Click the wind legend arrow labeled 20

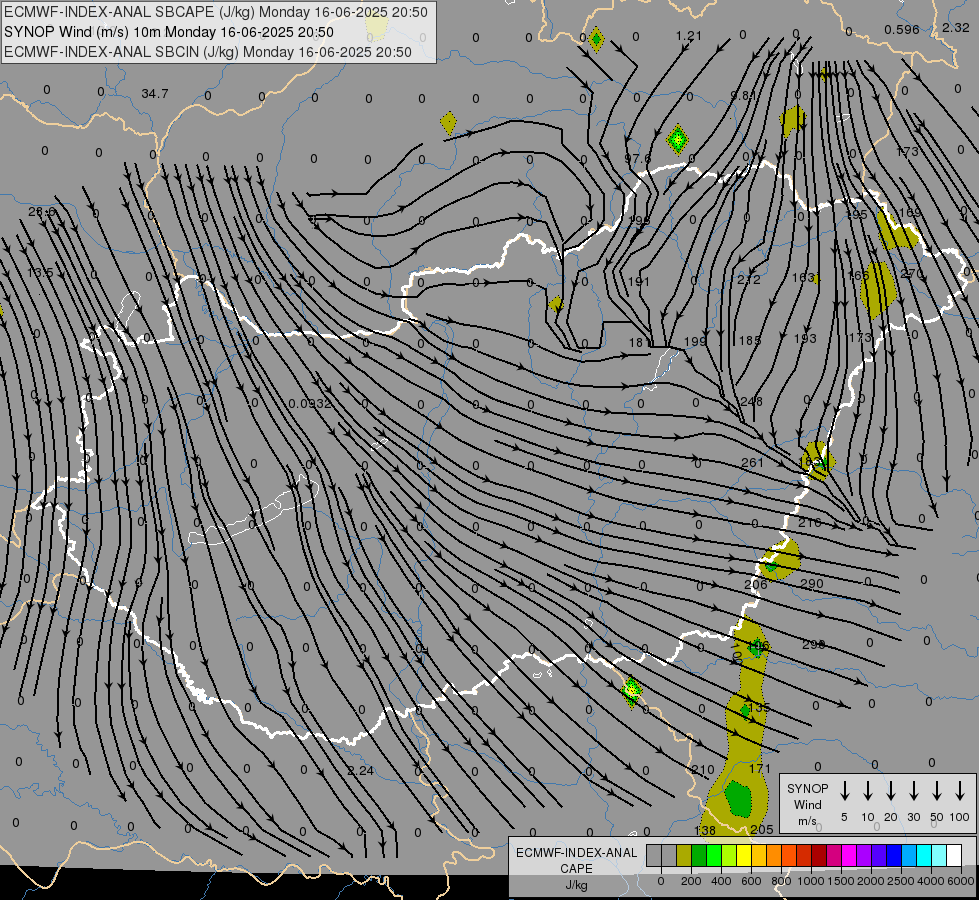pos(890,791)
